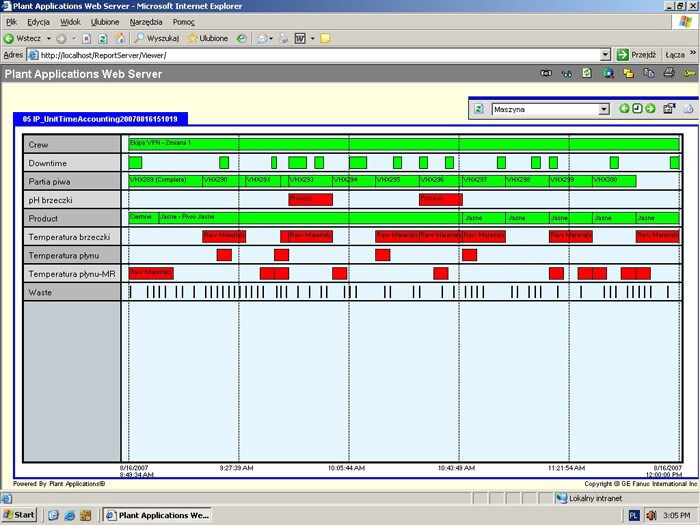
Task: Open the Plik menu
Action: (x=12, y=22)
